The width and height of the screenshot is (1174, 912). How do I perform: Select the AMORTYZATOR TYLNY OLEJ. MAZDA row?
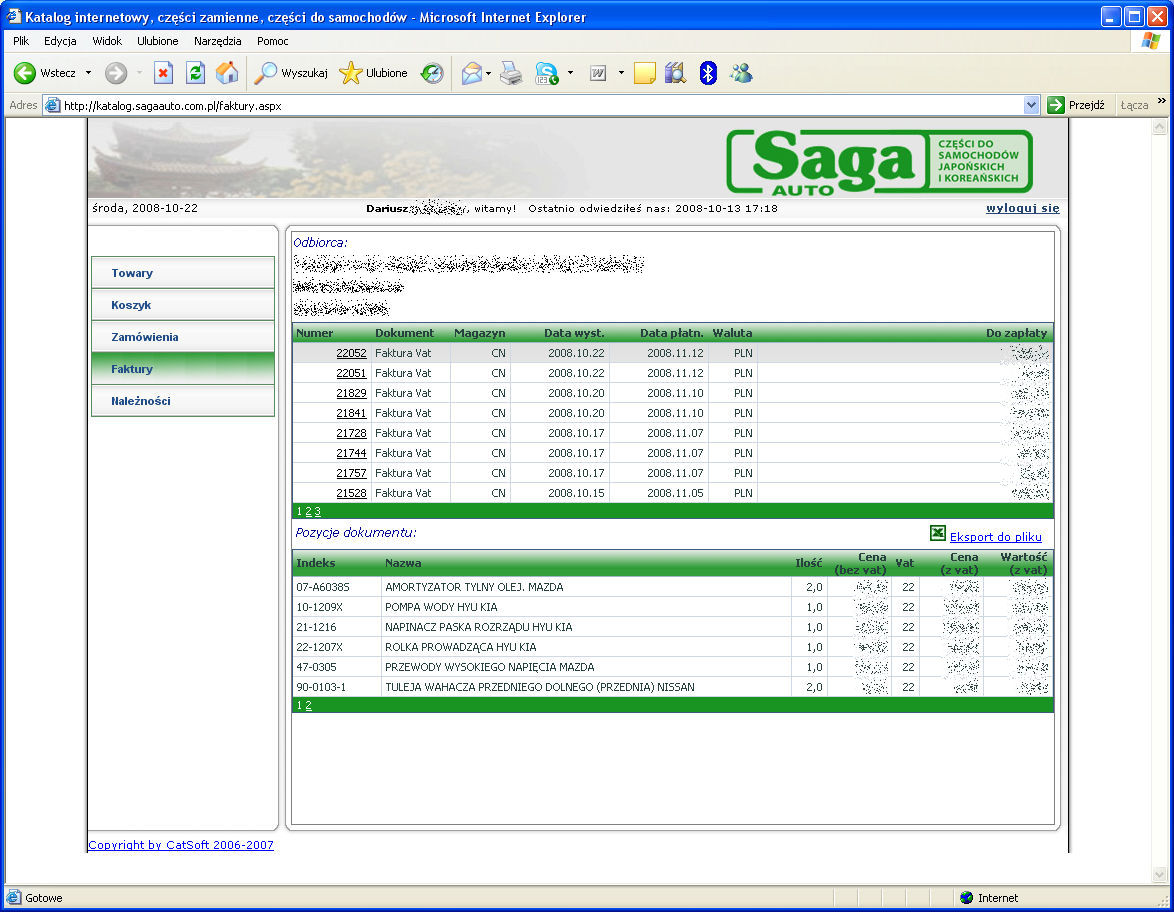click(672, 587)
